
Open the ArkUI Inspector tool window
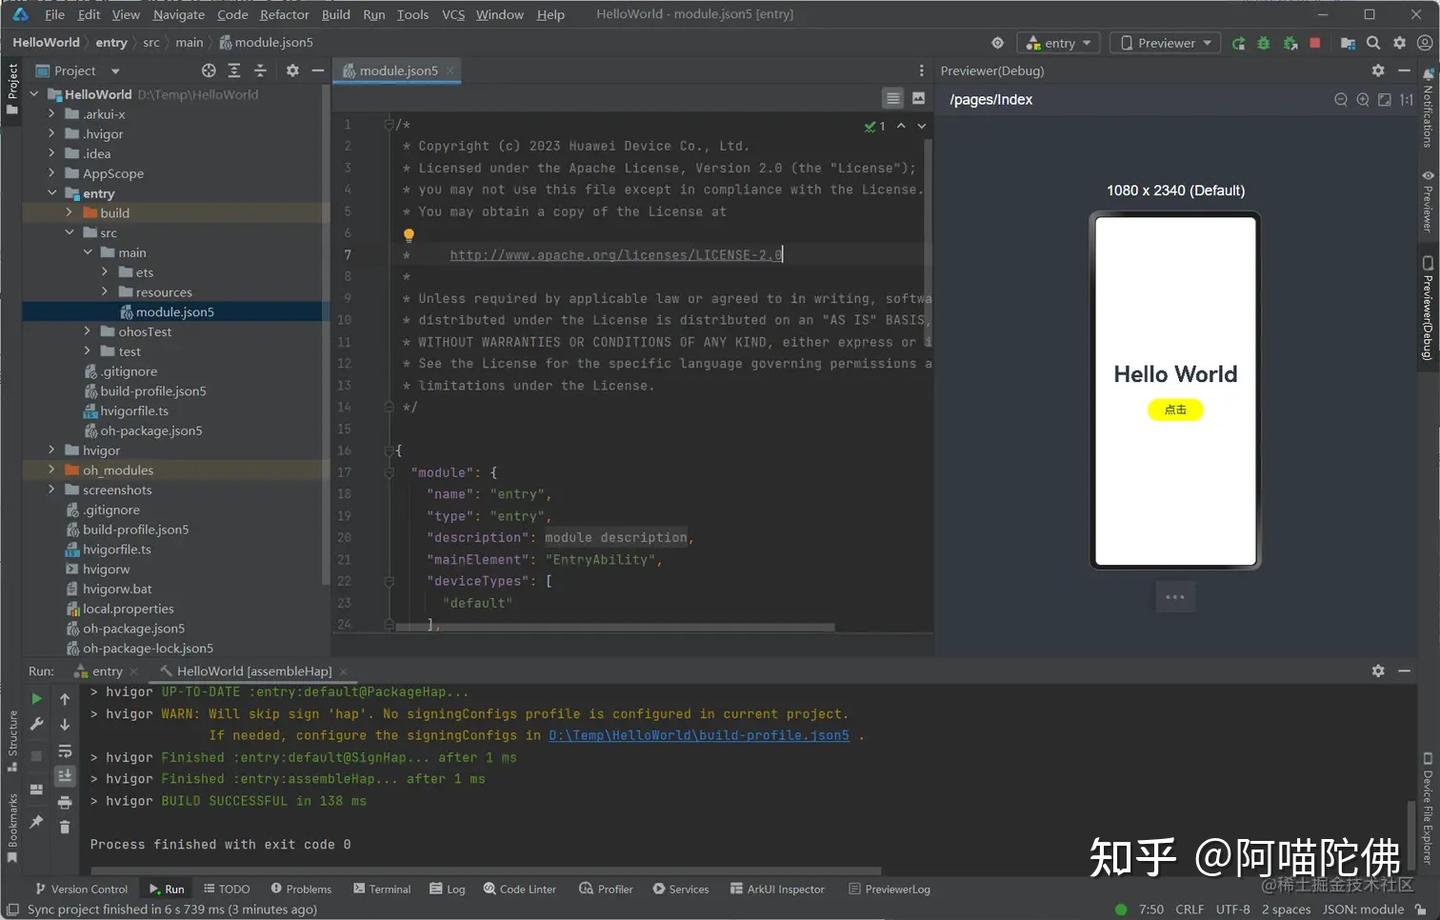point(777,889)
